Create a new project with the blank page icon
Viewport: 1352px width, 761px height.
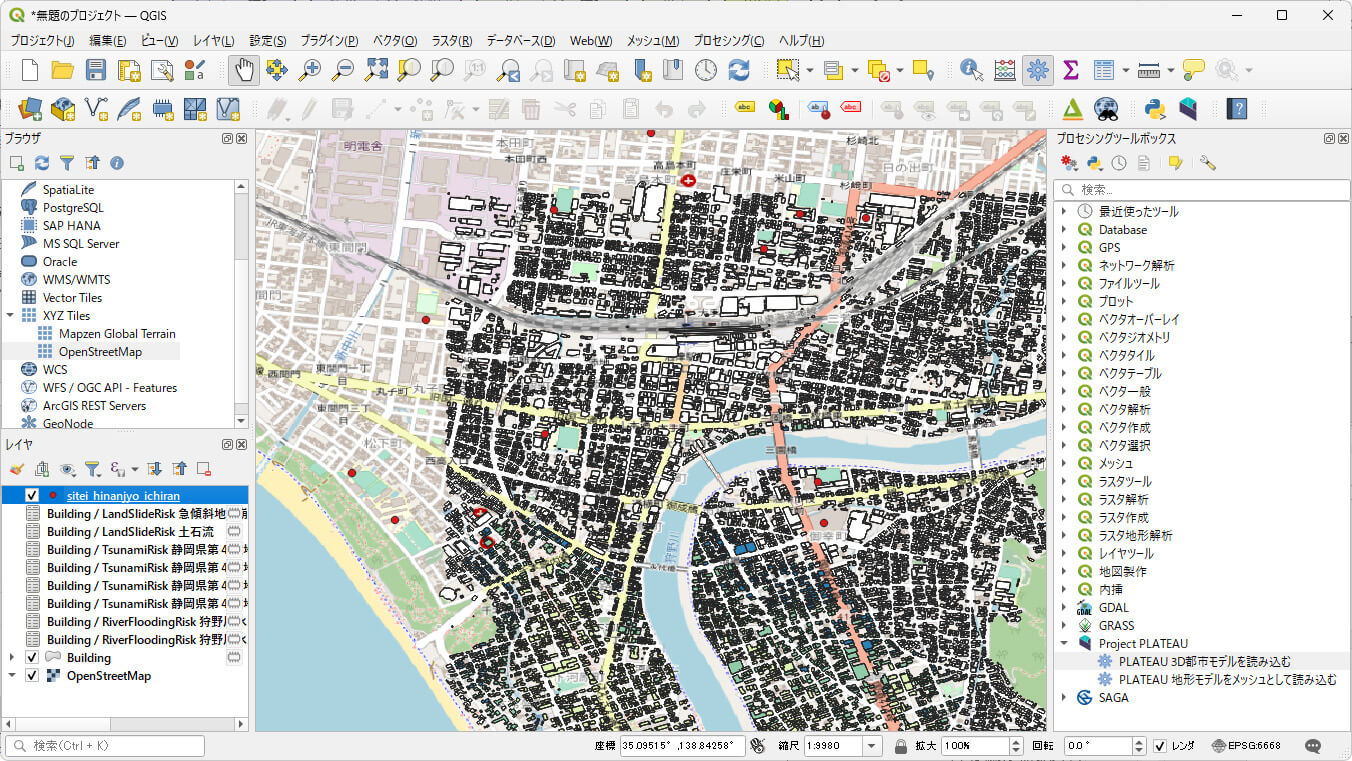pos(30,70)
